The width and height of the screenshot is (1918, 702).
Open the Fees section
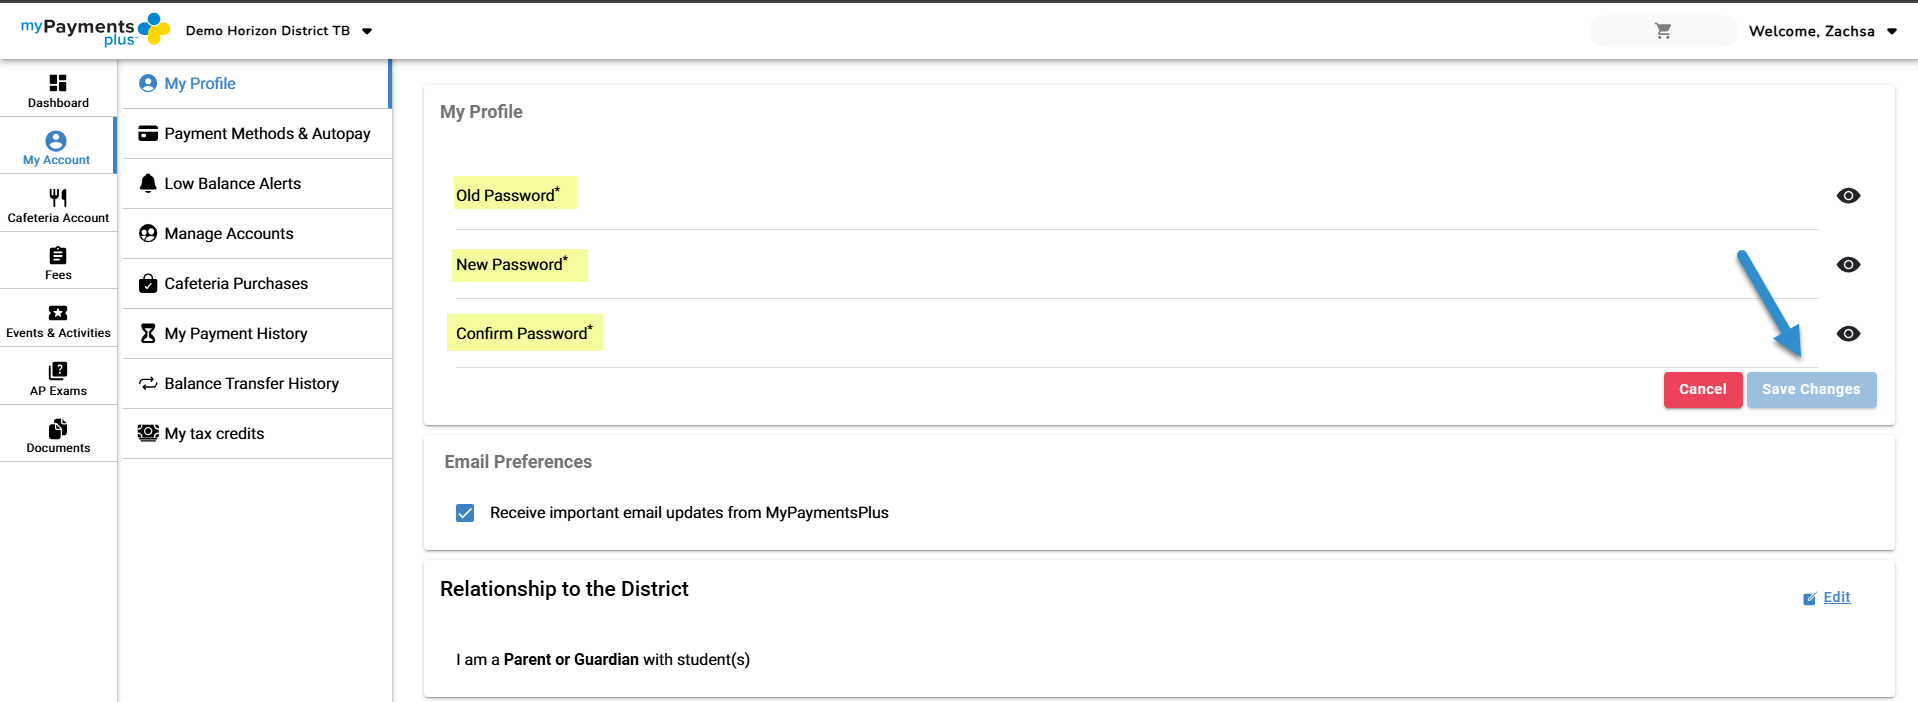point(58,263)
